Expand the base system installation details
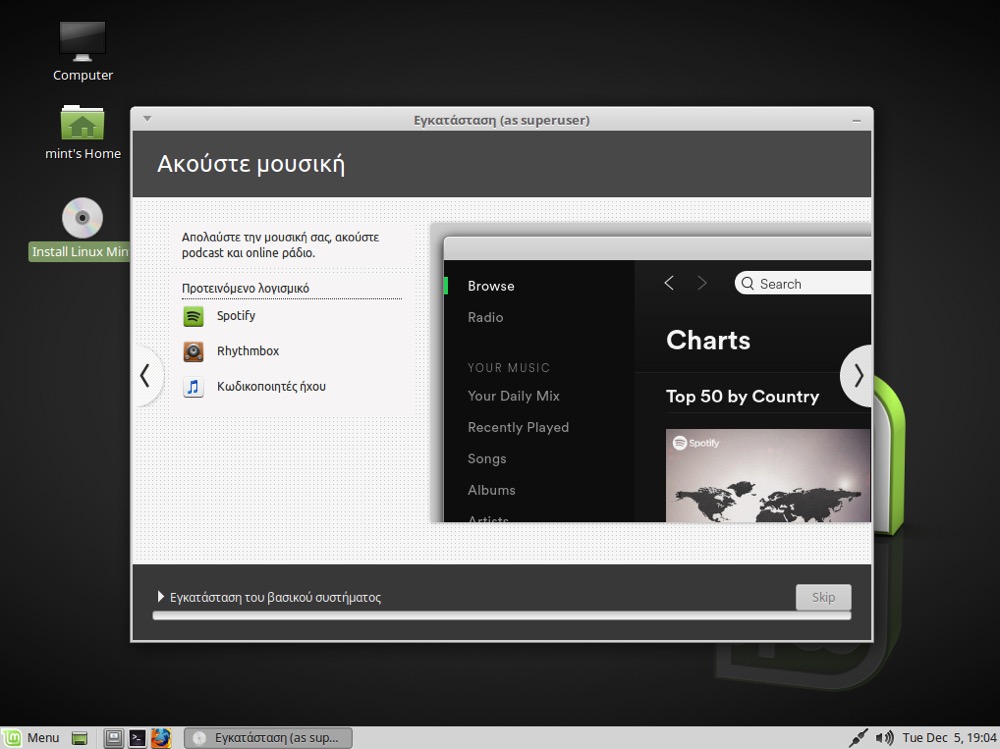This screenshot has width=1000, height=749. [161, 597]
